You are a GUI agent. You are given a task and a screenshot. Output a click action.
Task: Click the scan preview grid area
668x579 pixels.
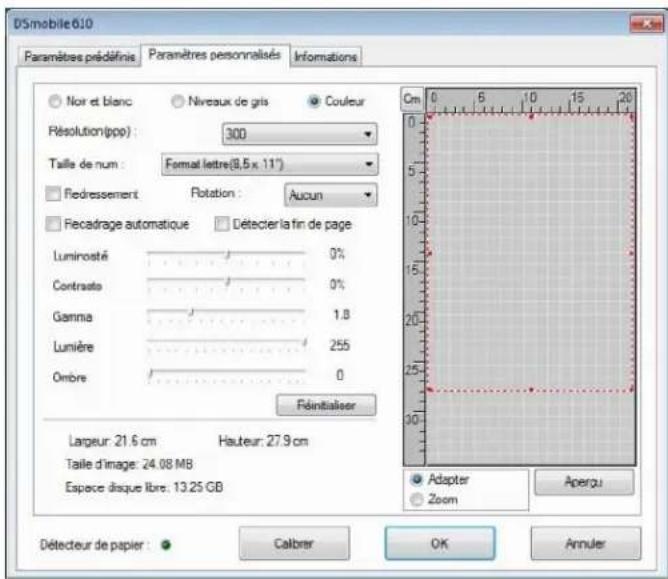click(x=530, y=290)
